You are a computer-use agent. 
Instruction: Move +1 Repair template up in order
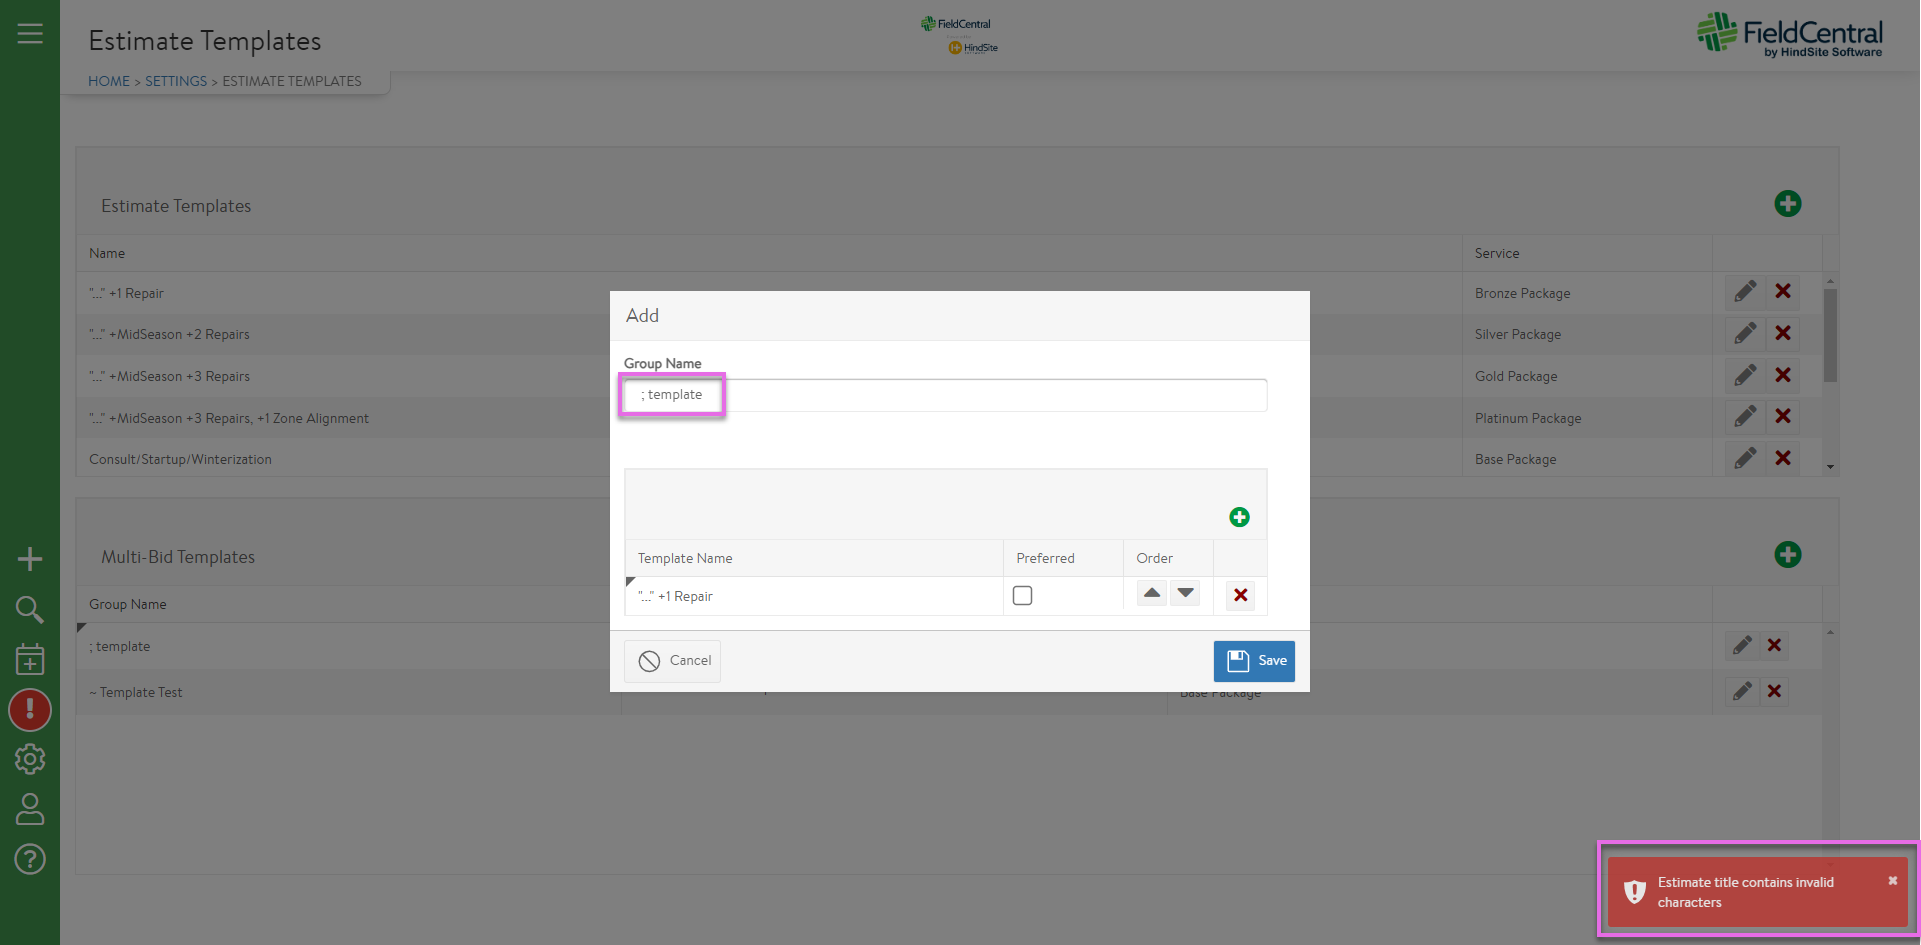[x=1152, y=593]
